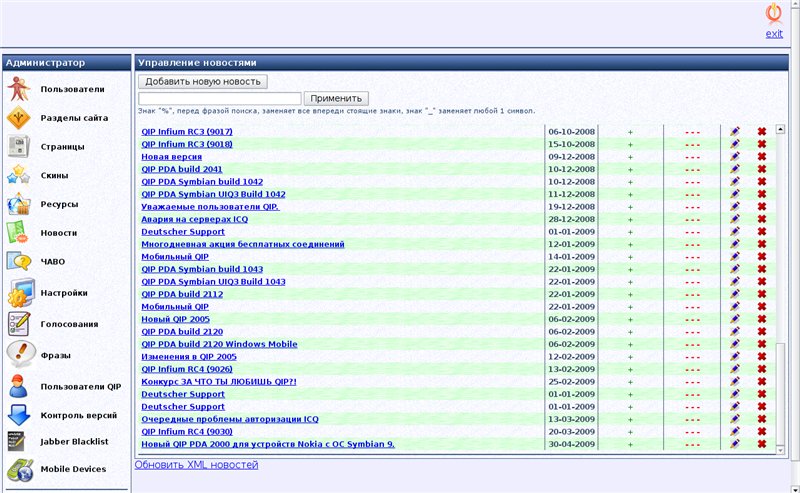Edit QIP Infium RC3 (9017) with pencil icon
Viewport: 800px width, 493px height.
tap(735, 132)
